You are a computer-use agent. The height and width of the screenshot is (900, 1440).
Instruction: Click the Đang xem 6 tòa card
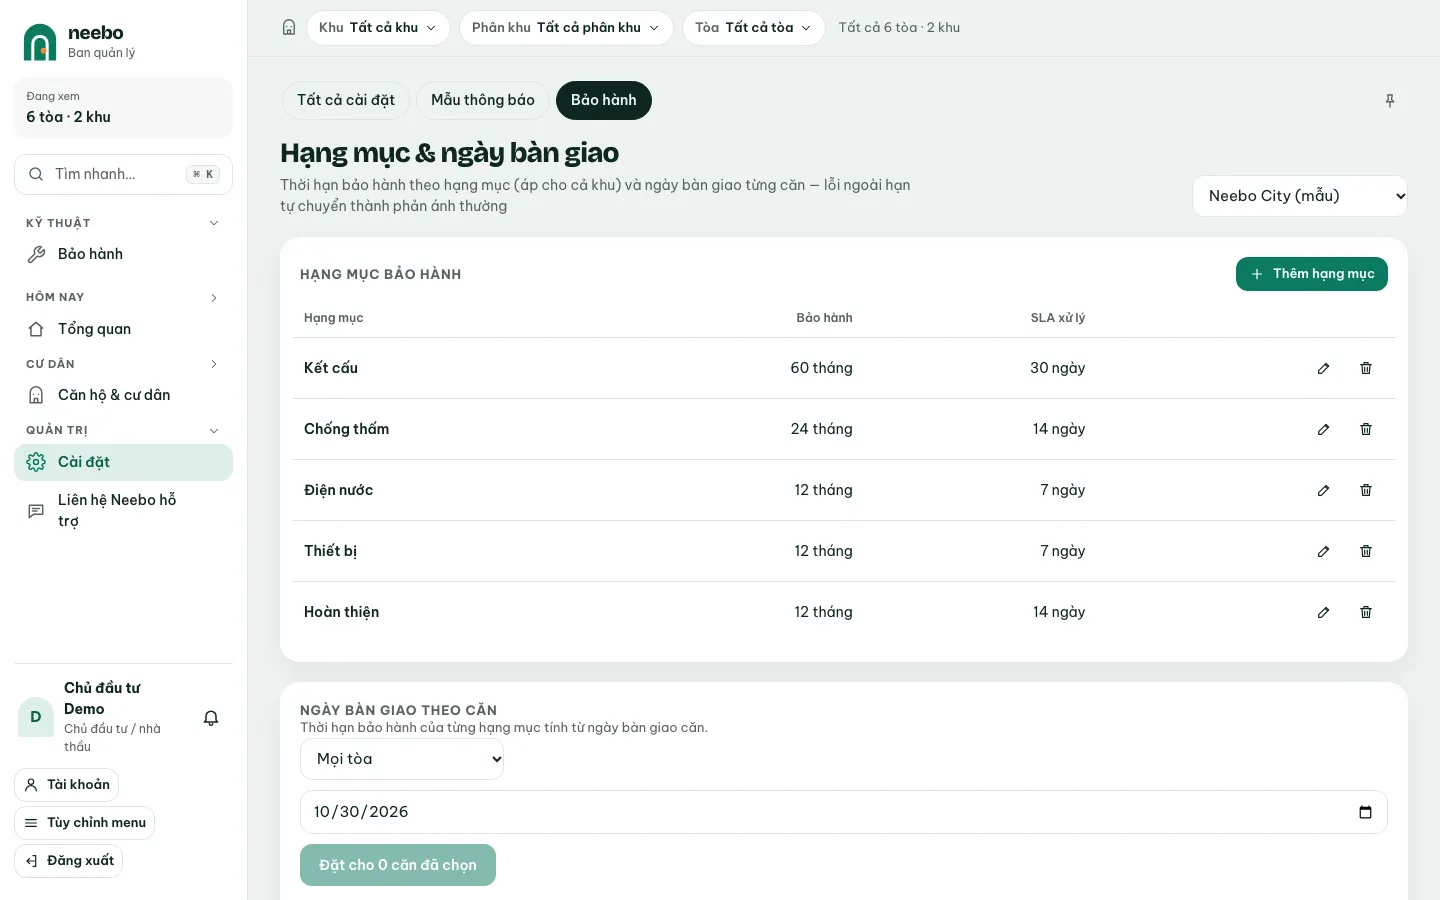(x=123, y=108)
